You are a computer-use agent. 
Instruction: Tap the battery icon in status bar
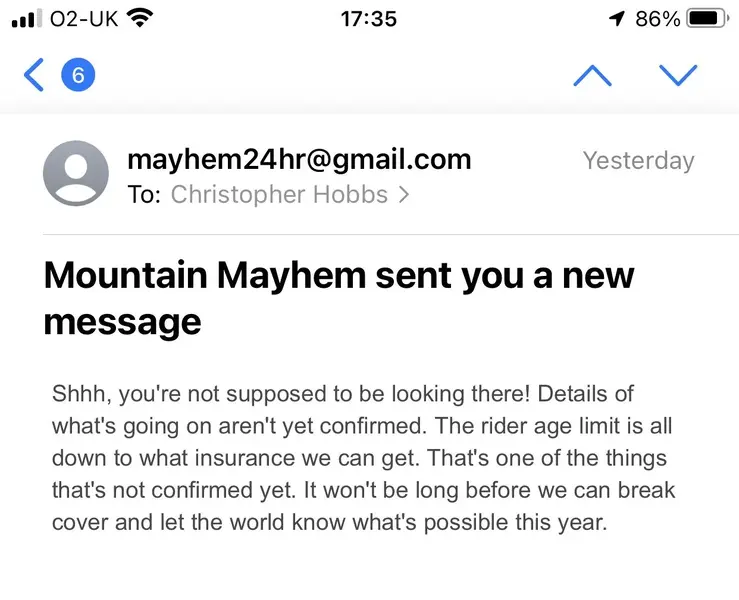(x=707, y=19)
